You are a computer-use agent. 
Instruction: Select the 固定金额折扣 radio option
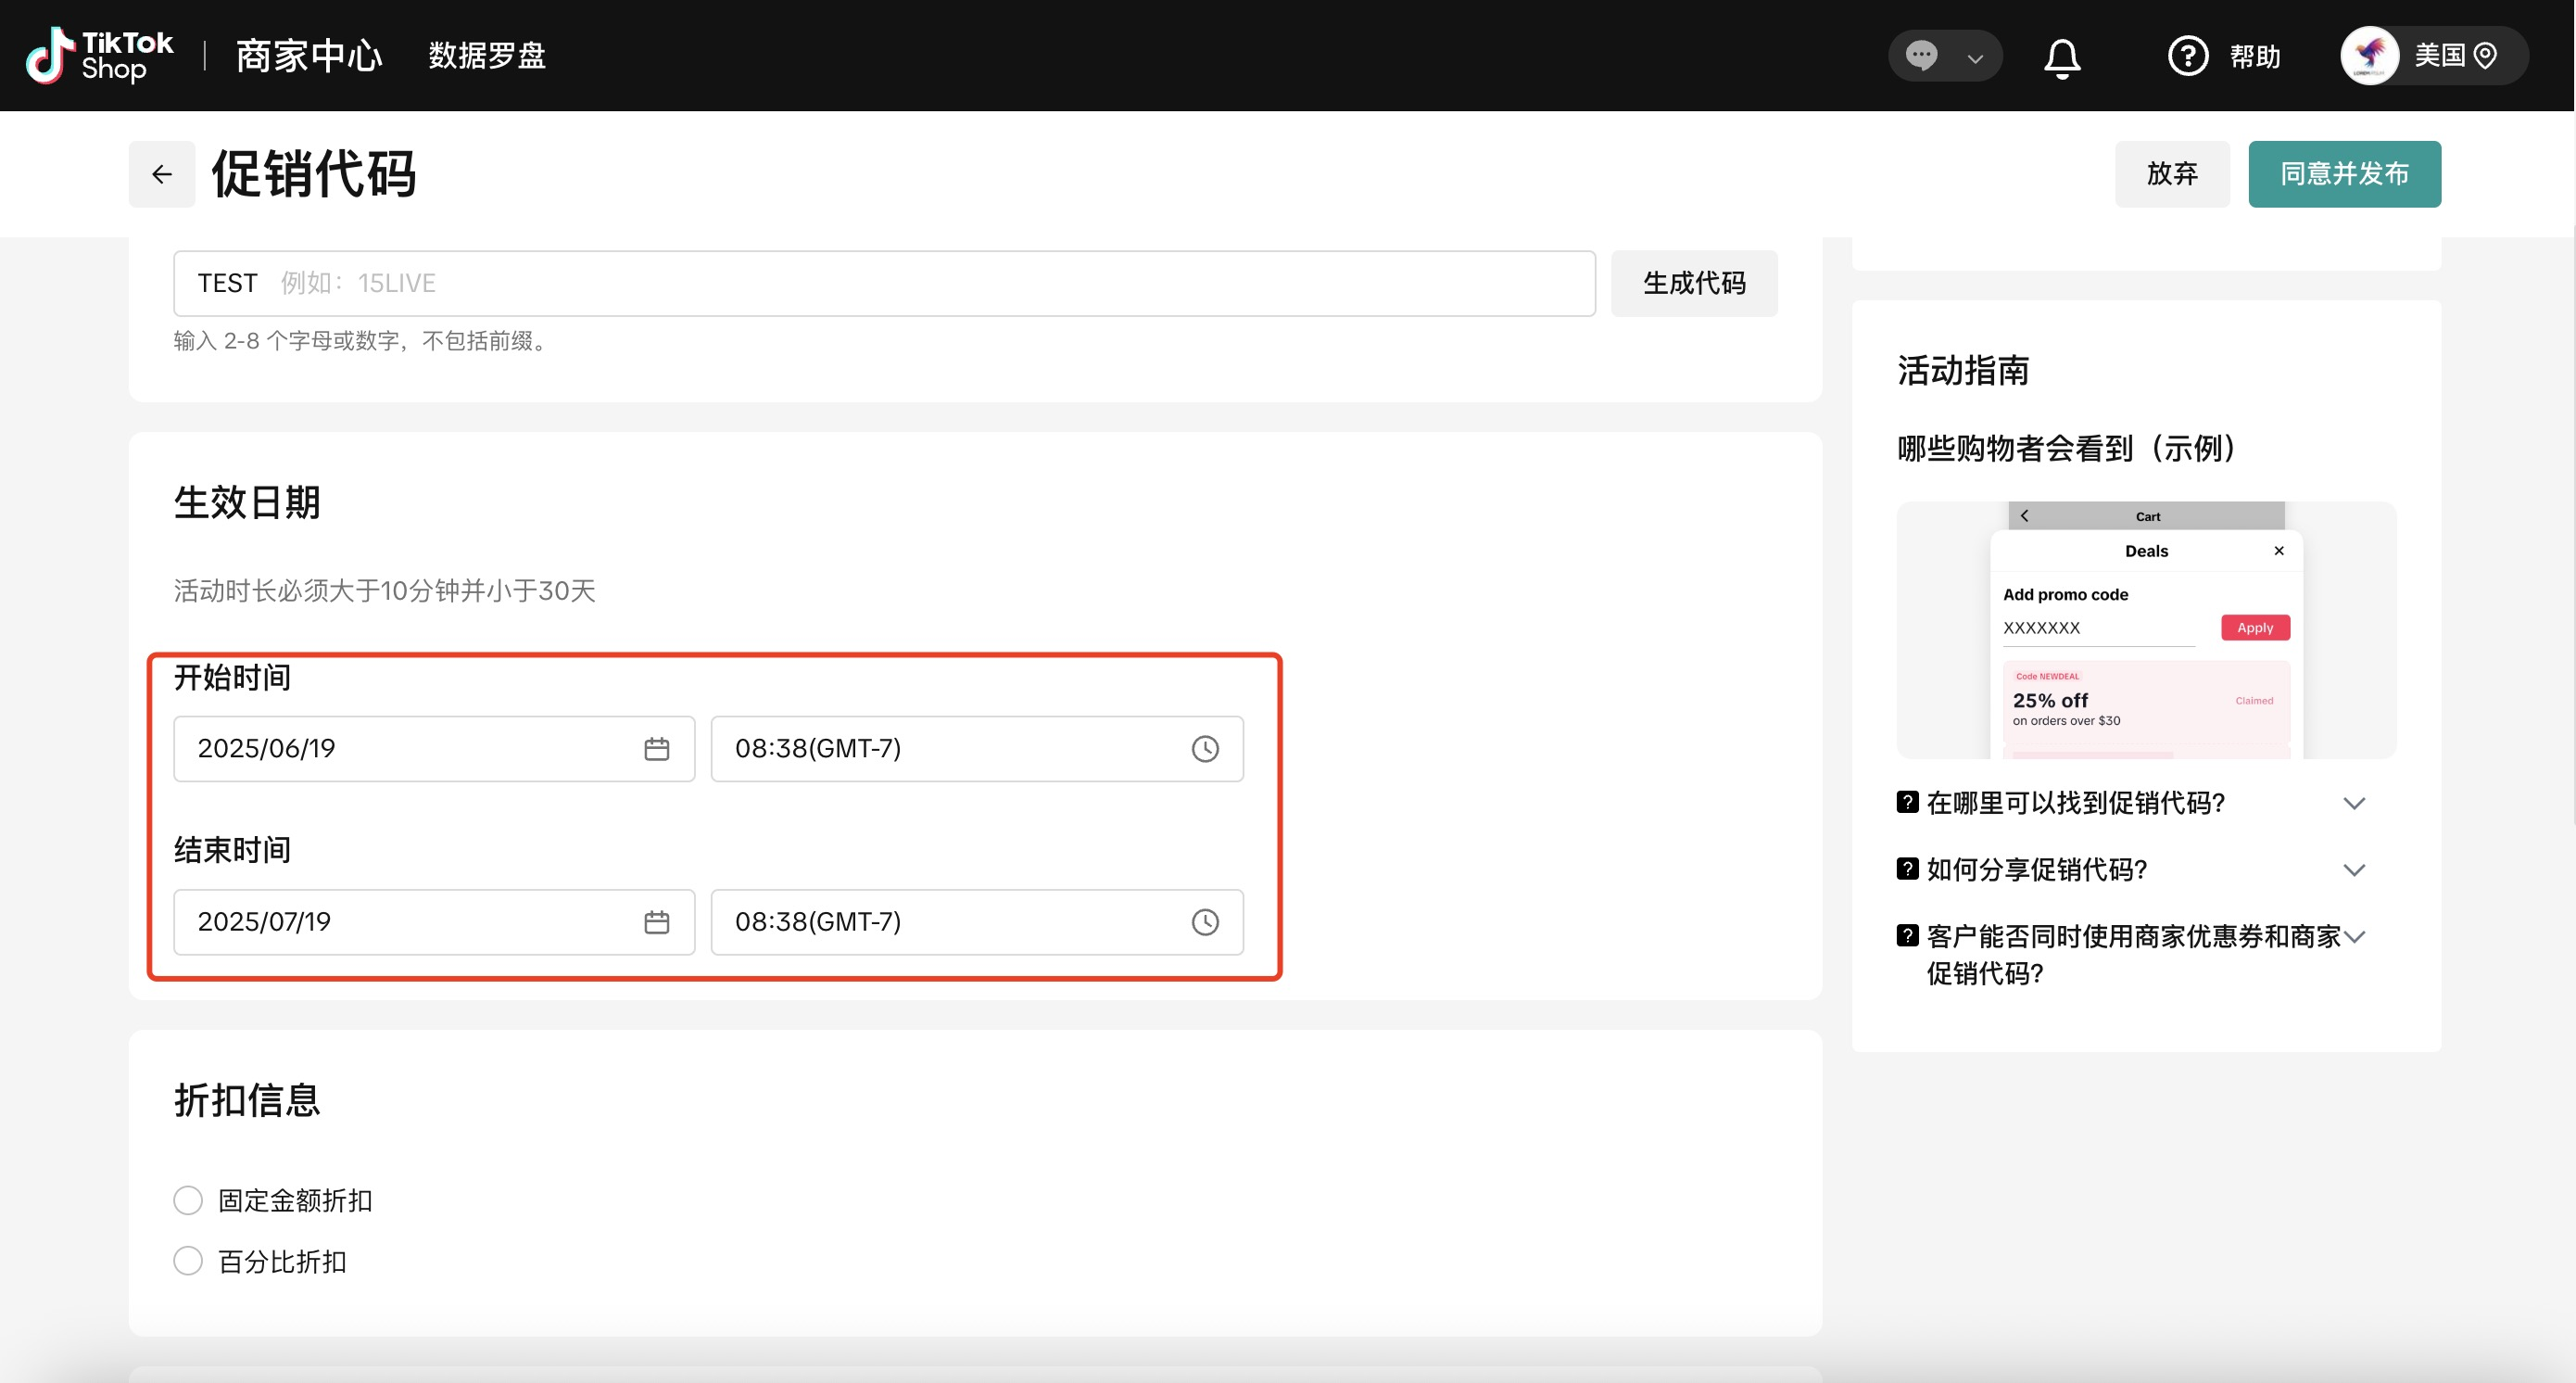[x=188, y=1200]
